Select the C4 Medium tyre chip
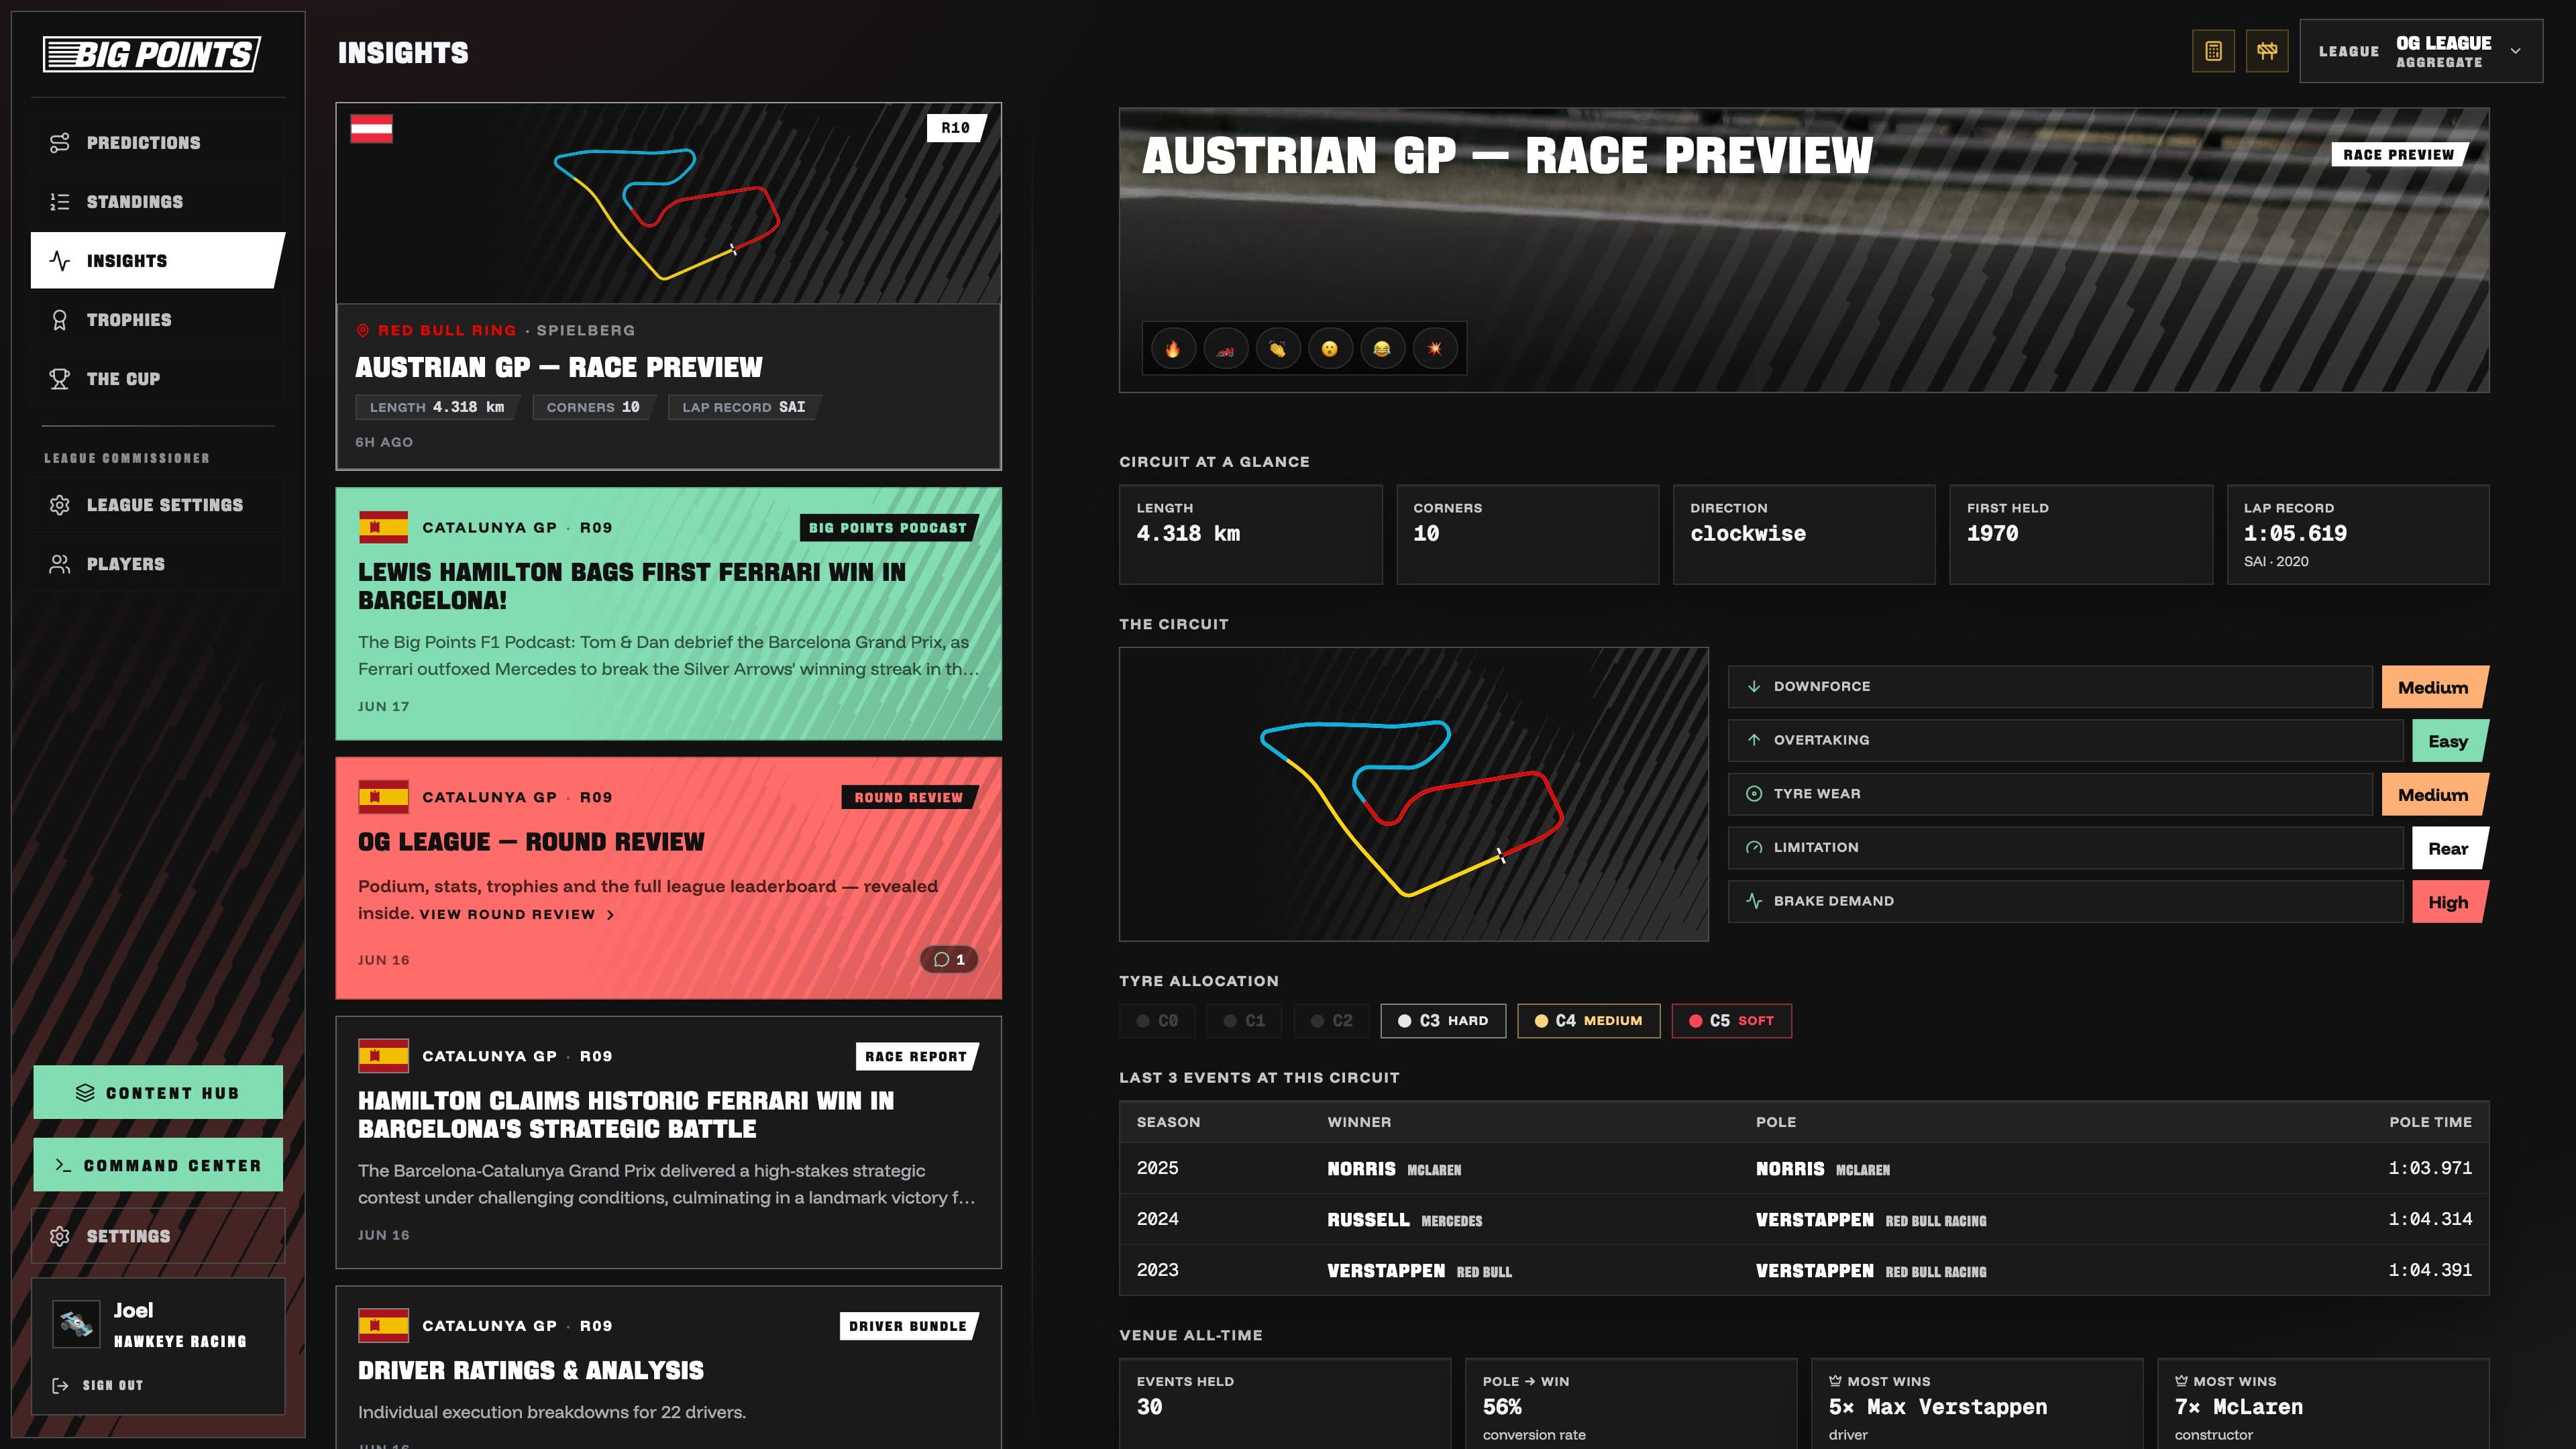 1589,1021
